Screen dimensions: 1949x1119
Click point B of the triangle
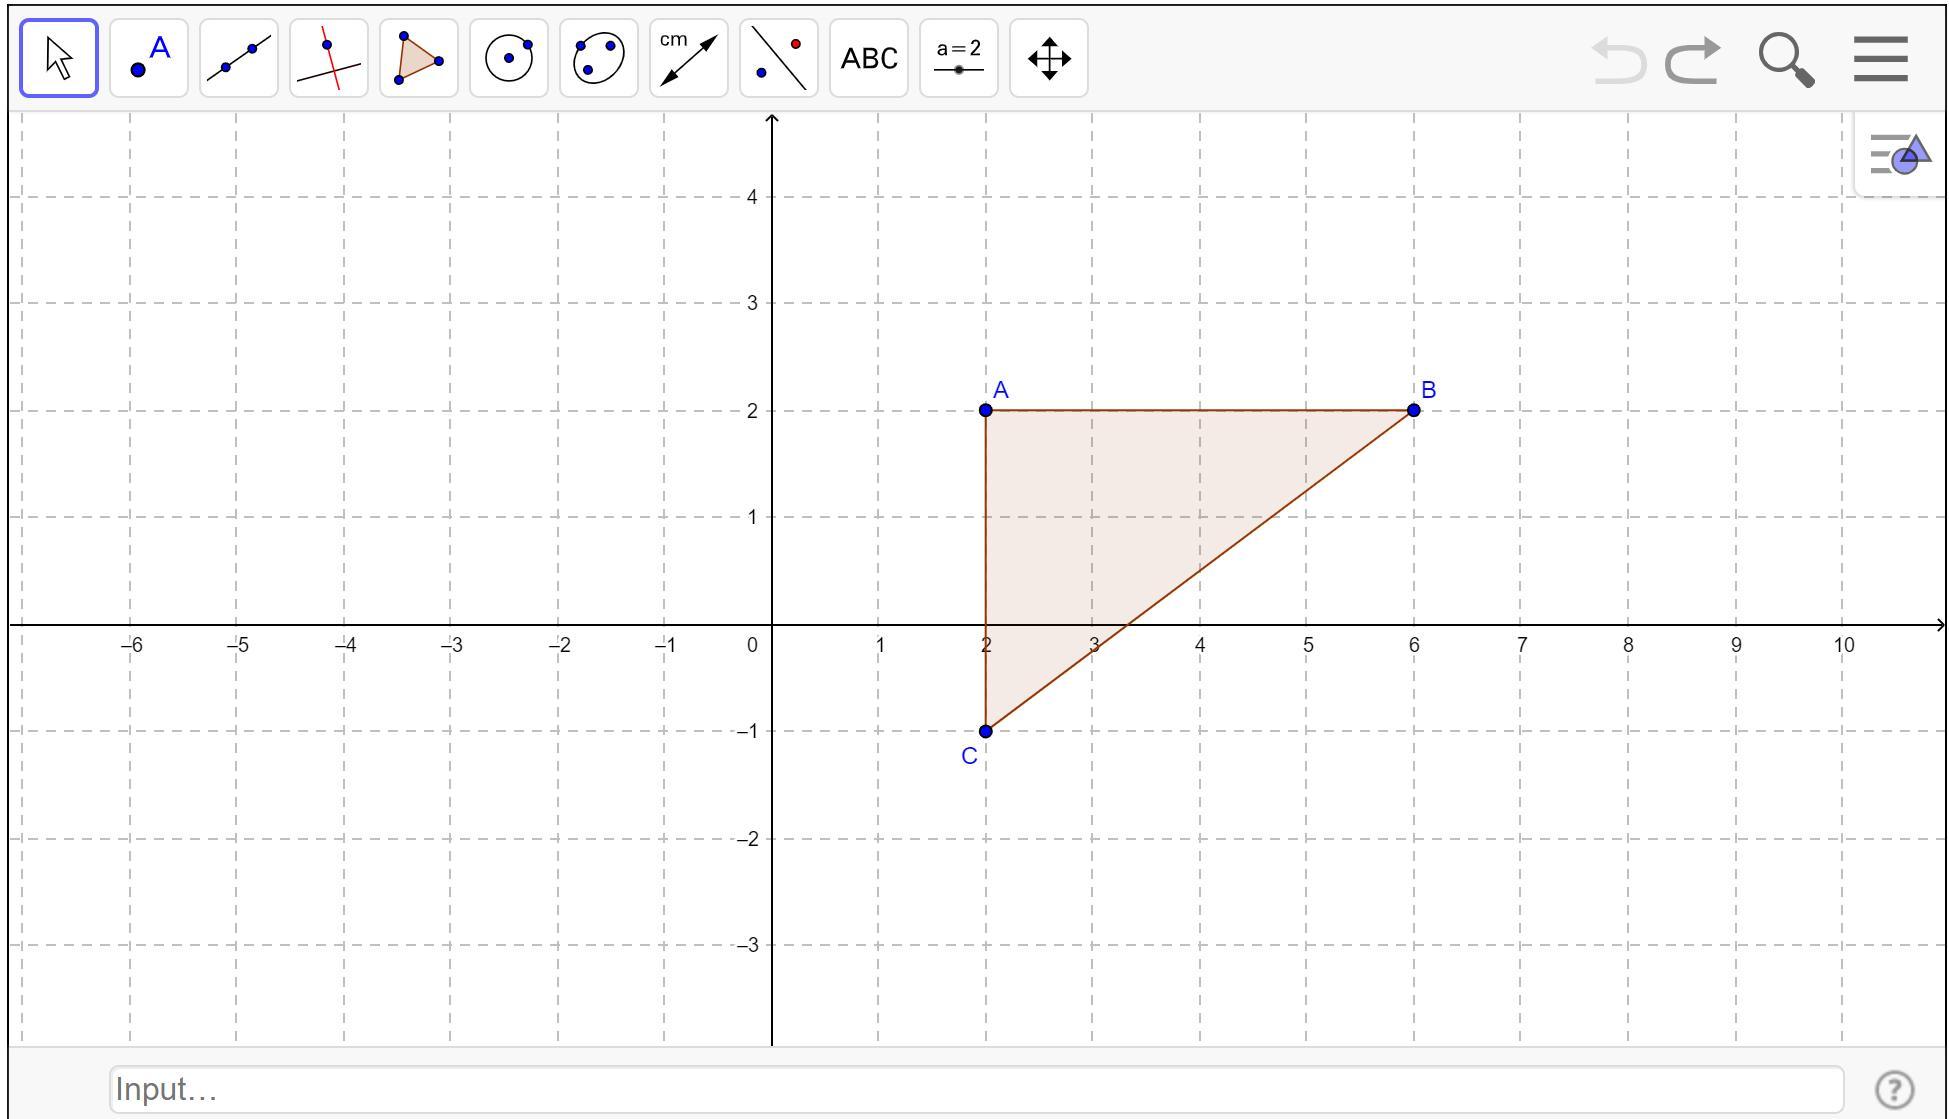(x=1413, y=410)
